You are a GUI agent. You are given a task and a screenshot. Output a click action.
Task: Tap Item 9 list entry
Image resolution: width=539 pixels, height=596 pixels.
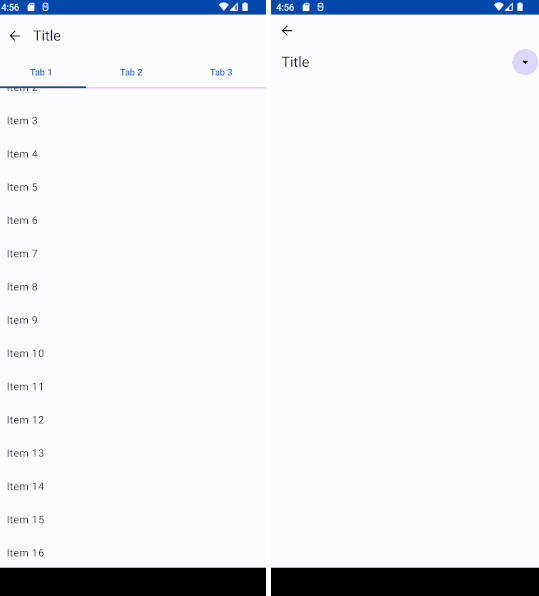(133, 320)
